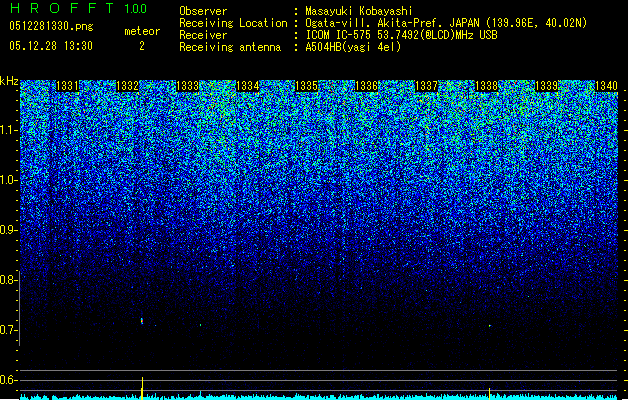Click the 'Receiving Location' label
This screenshot has width=629, height=400.
pos(233,23)
